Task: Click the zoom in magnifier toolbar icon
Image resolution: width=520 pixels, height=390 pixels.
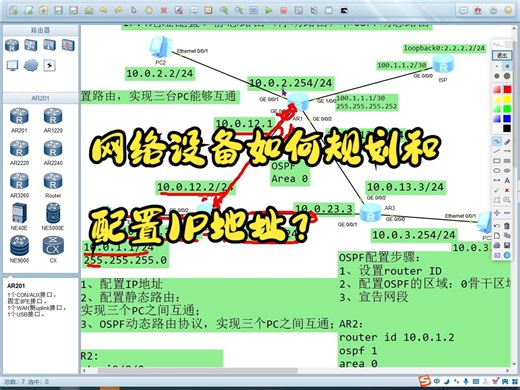Action: click(x=224, y=11)
